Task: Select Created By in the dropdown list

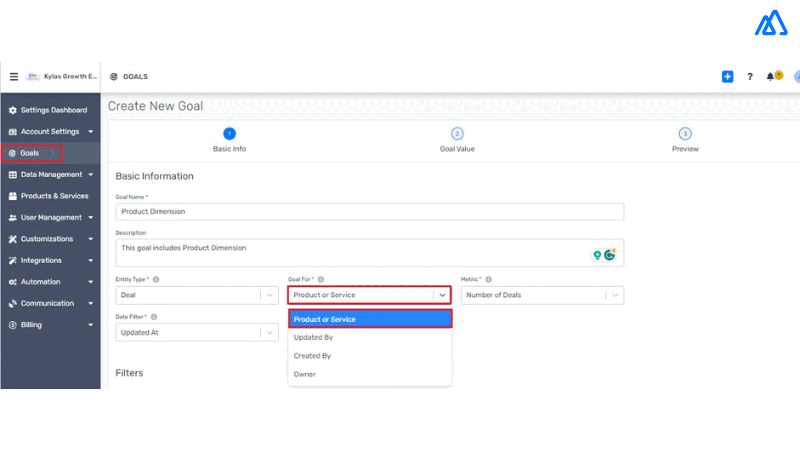Action: (312, 356)
